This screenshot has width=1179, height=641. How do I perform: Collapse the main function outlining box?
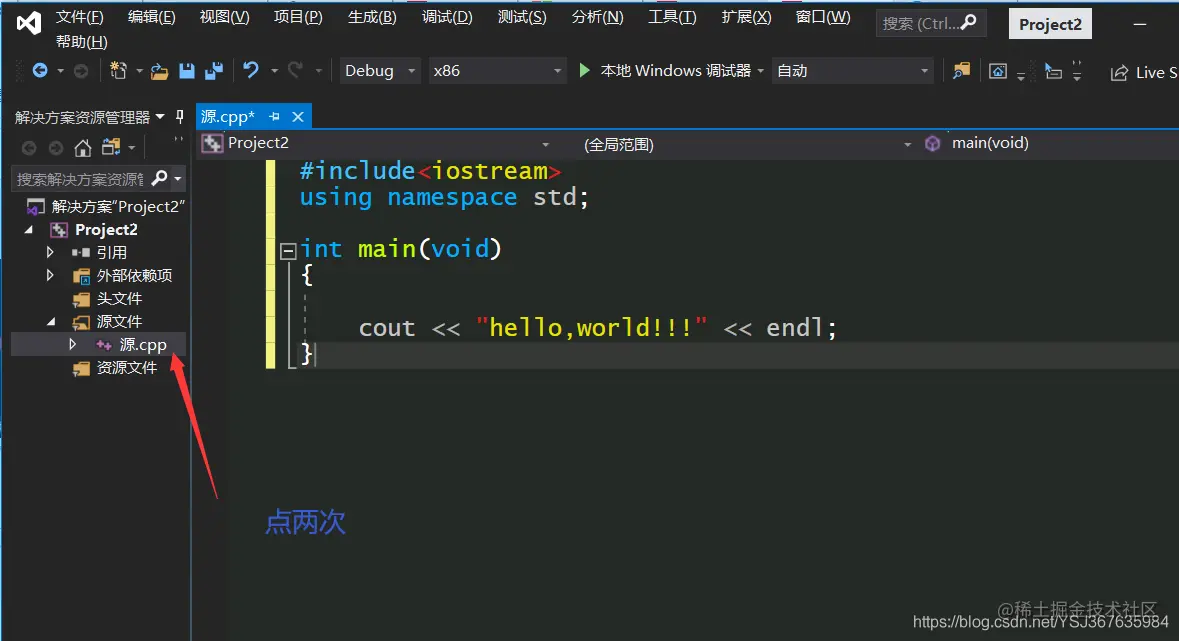coord(288,251)
